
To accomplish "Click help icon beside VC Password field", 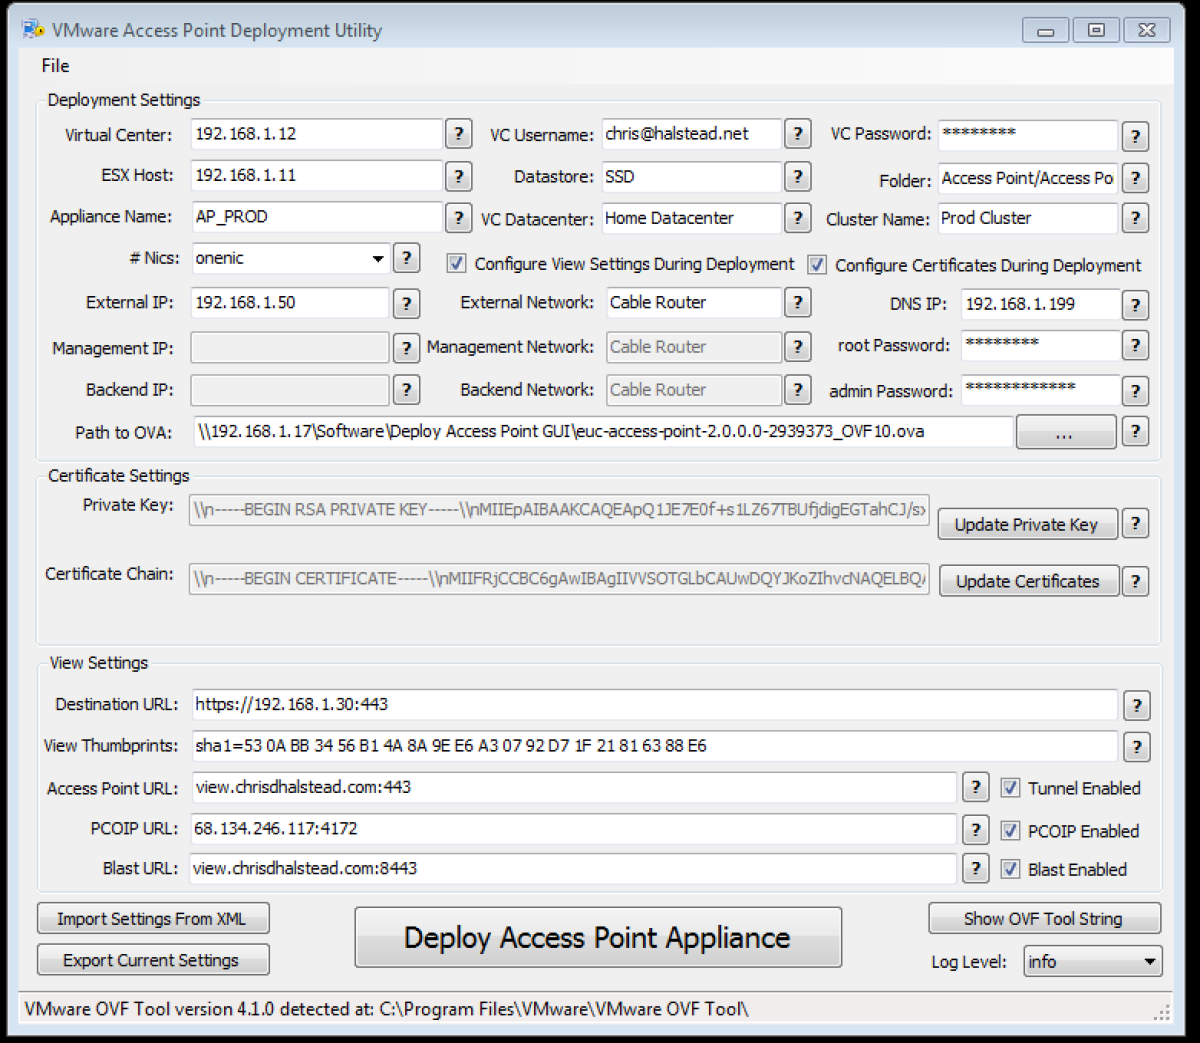I will tap(1135, 136).
